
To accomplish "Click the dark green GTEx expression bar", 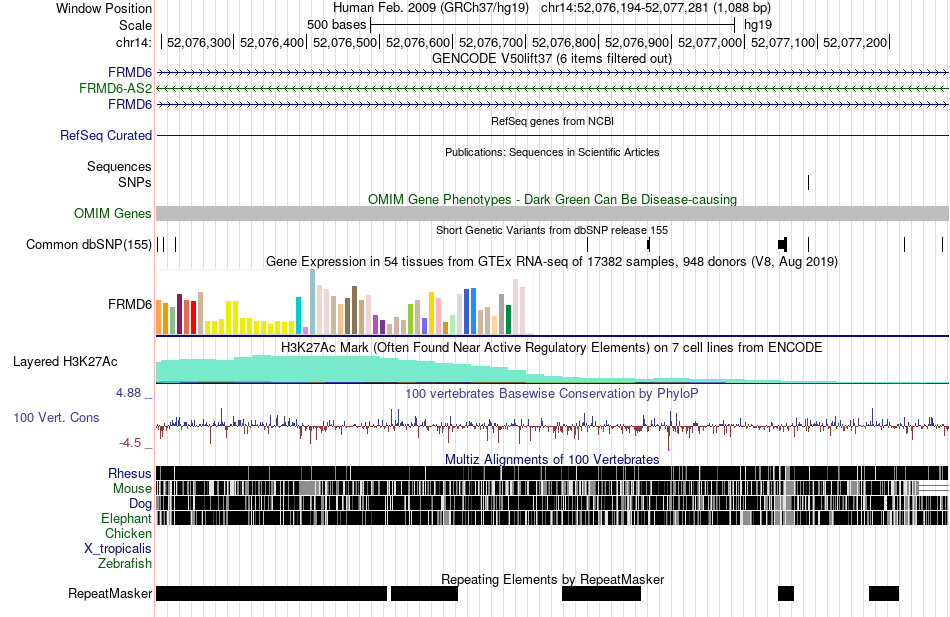I will click(508, 319).
